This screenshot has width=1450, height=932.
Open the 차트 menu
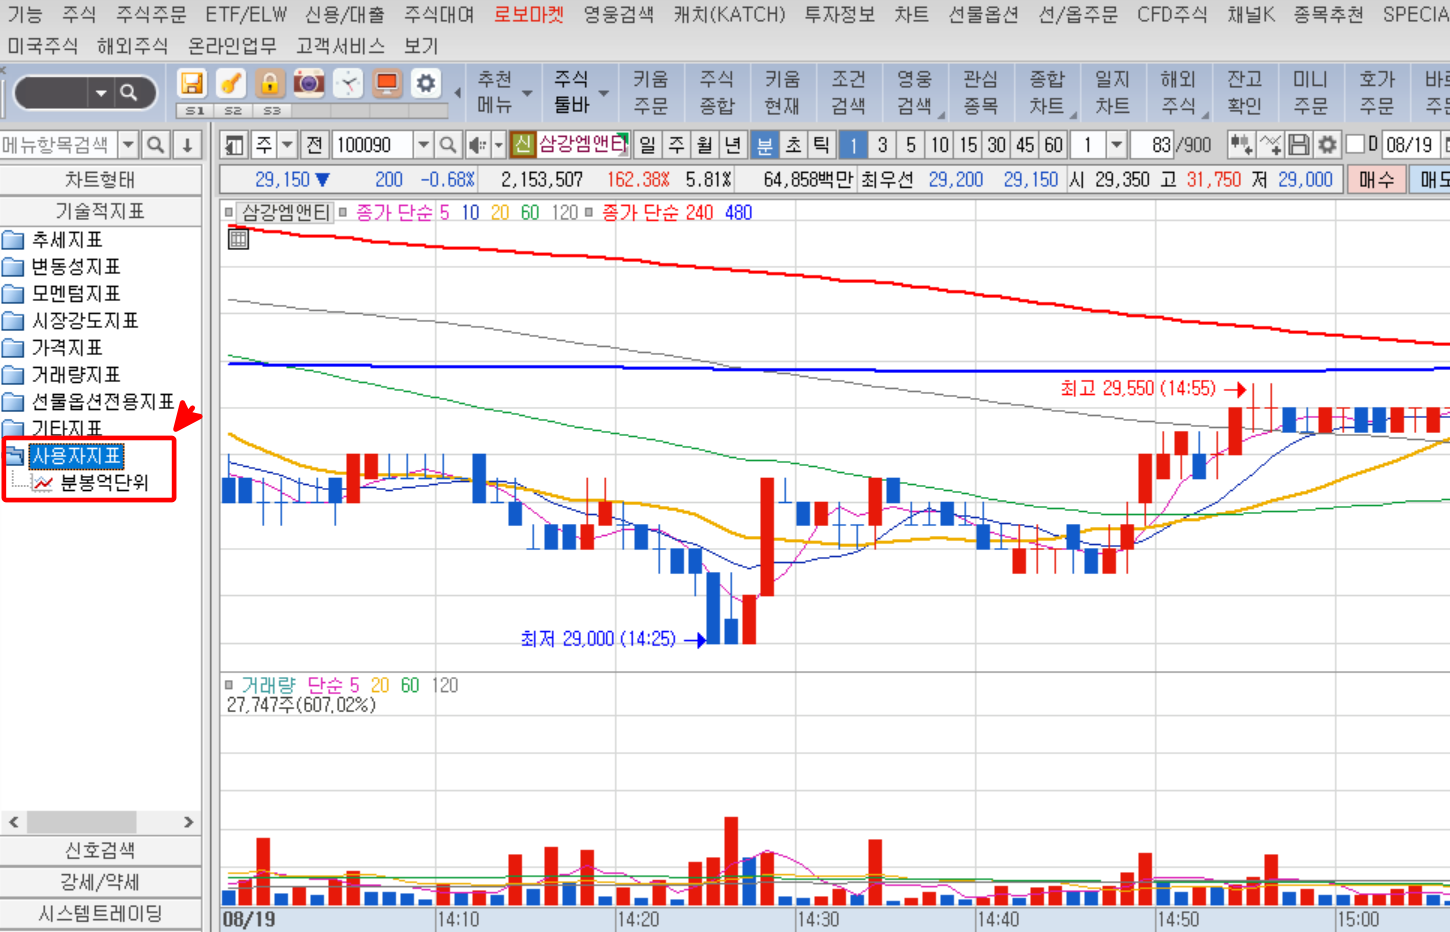point(911,15)
